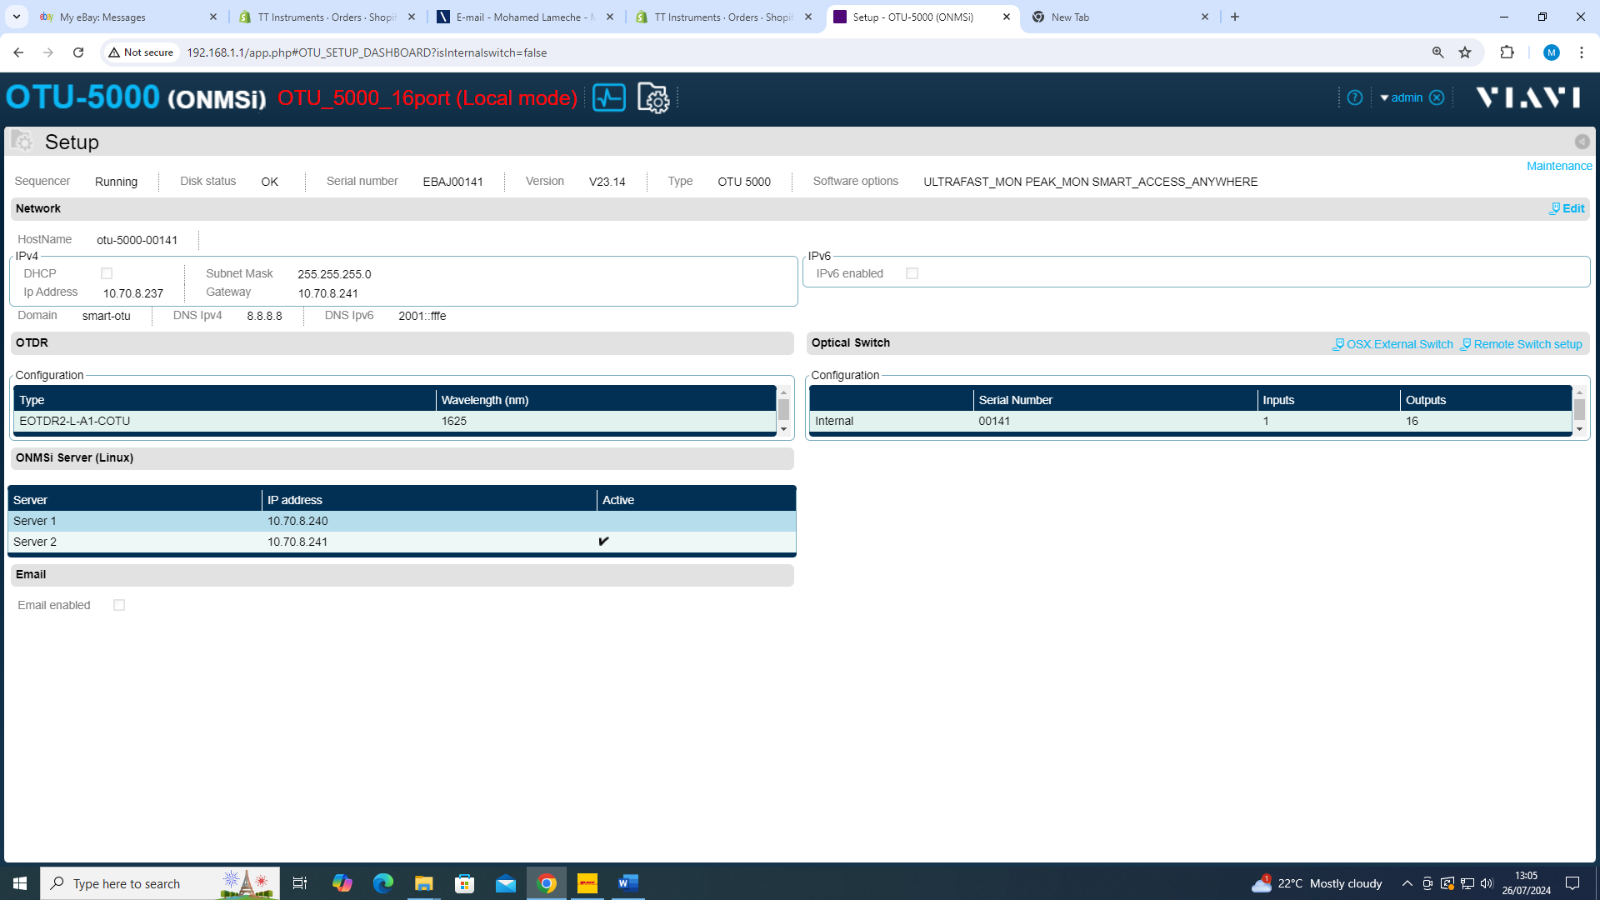Collapse the Setup panel with arrow icon
Viewport: 1600px width, 900px height.
click(1581, 142)
